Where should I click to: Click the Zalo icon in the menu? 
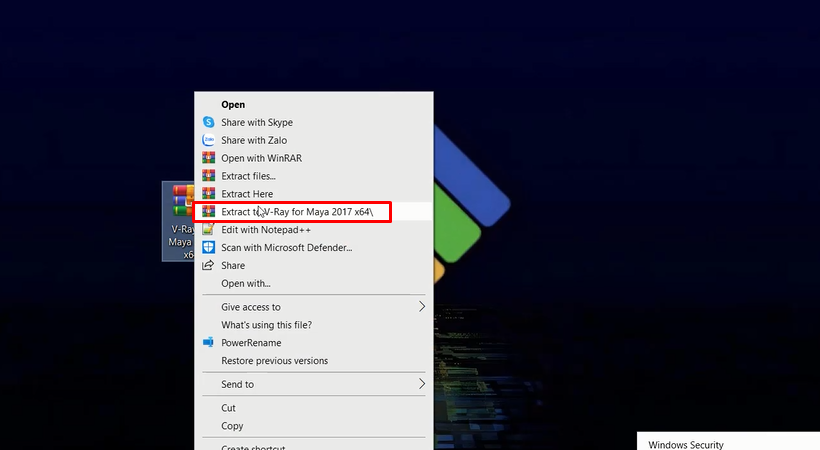[x=209, y=140]
